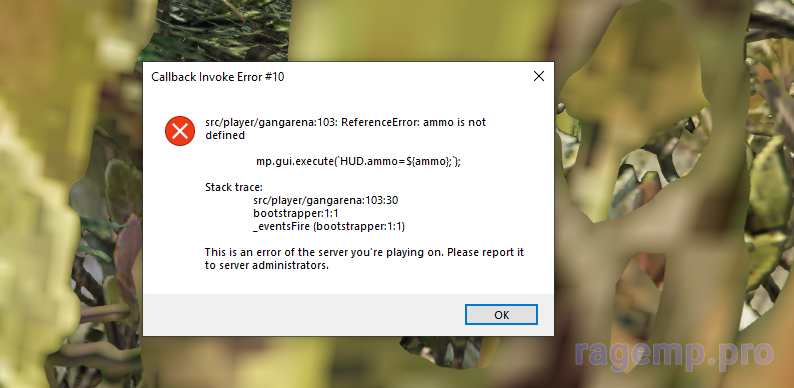The height and width of the screenshot is (388, 794).
Task: Click the OK button in the error dialog
Action: click(501, 315)
